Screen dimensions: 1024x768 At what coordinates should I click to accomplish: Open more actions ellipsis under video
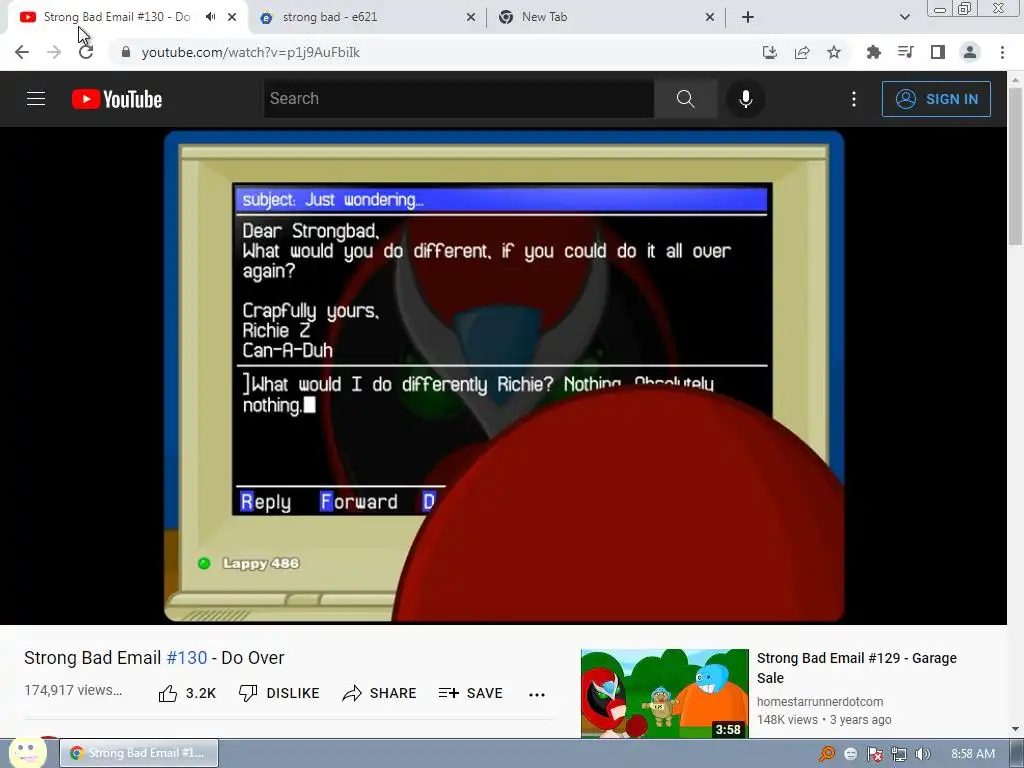click(537, 694)
